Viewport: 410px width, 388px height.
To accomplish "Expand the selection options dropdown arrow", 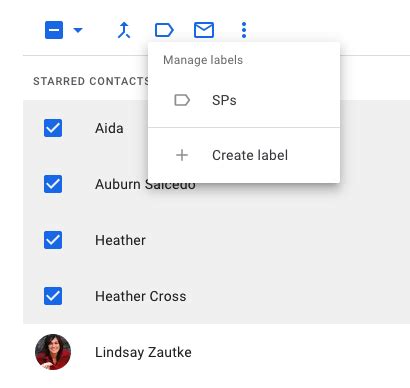I will coord(78,30).
